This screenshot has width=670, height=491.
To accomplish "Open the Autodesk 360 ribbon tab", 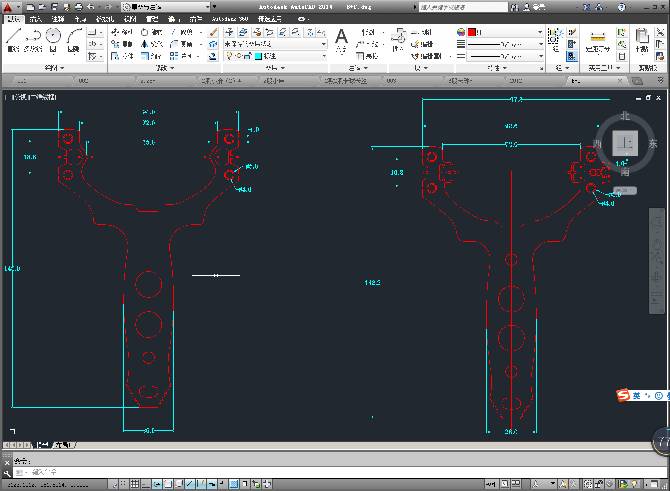I will (x=230, y=19).
